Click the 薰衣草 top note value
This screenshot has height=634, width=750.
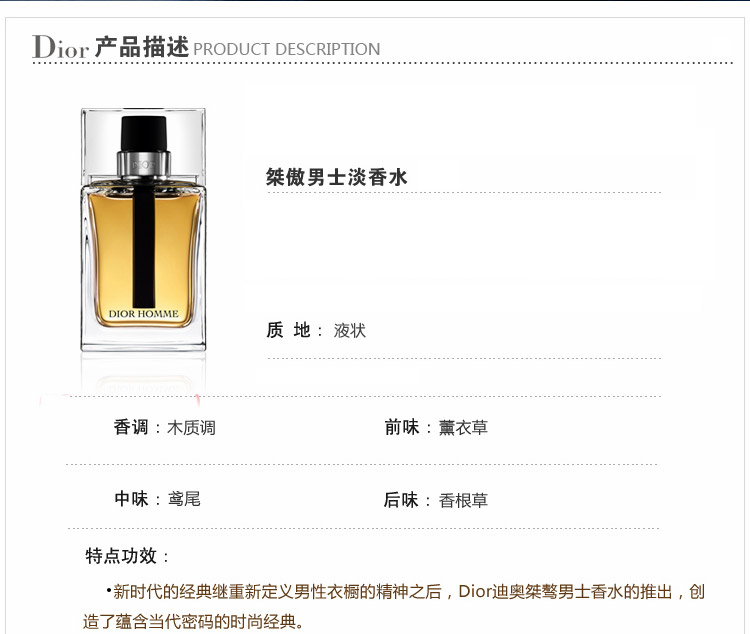(x=463, y=428)
